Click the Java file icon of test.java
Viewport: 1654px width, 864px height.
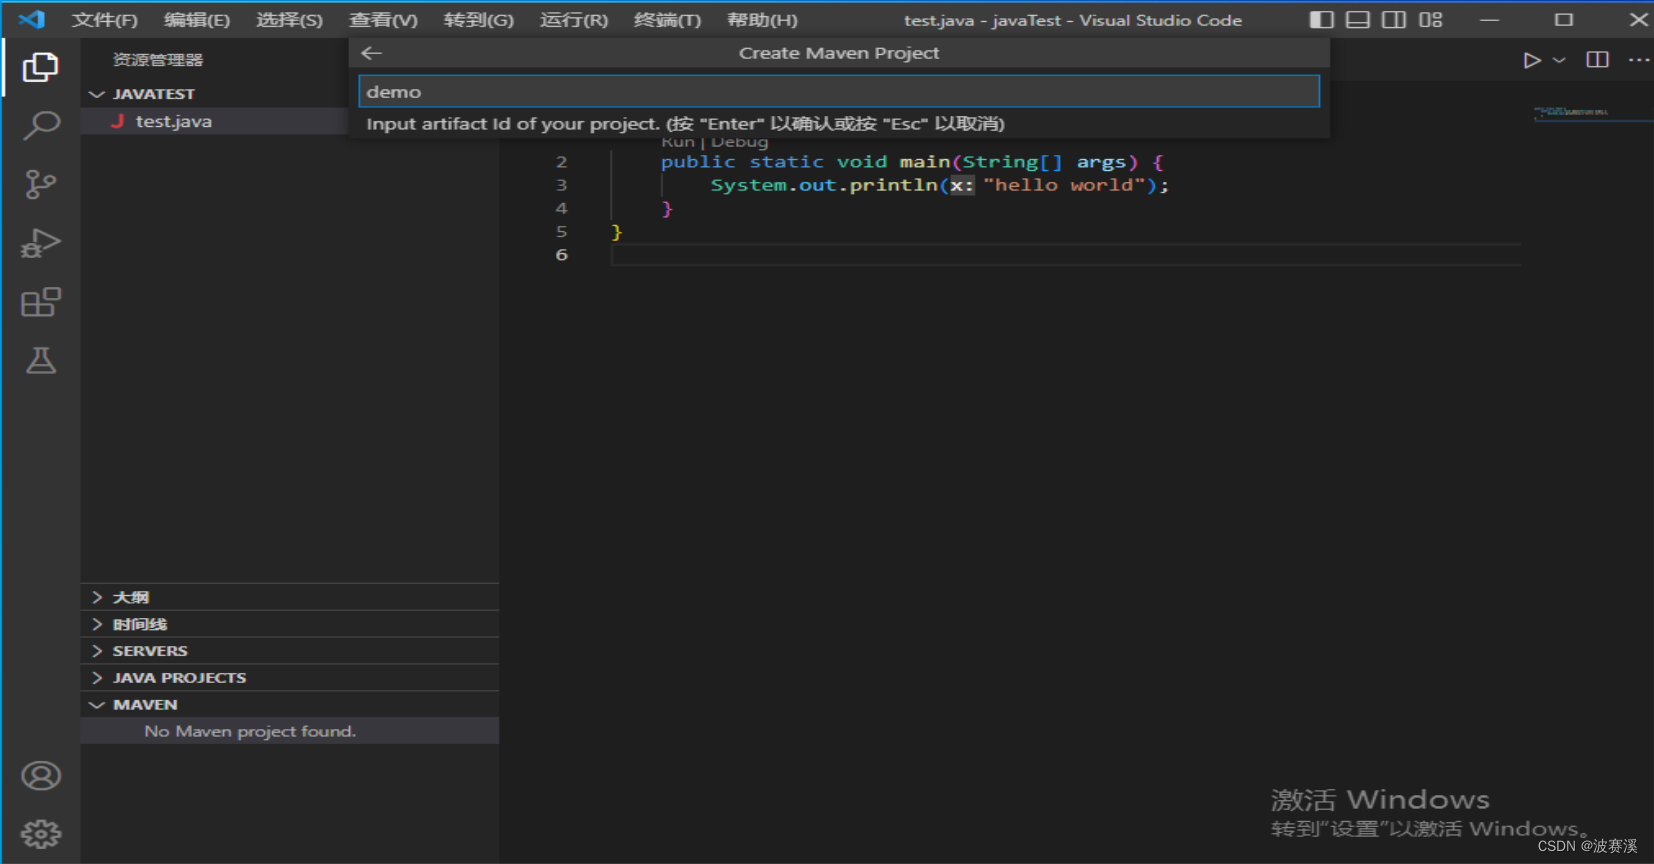(x=118, y=121)
